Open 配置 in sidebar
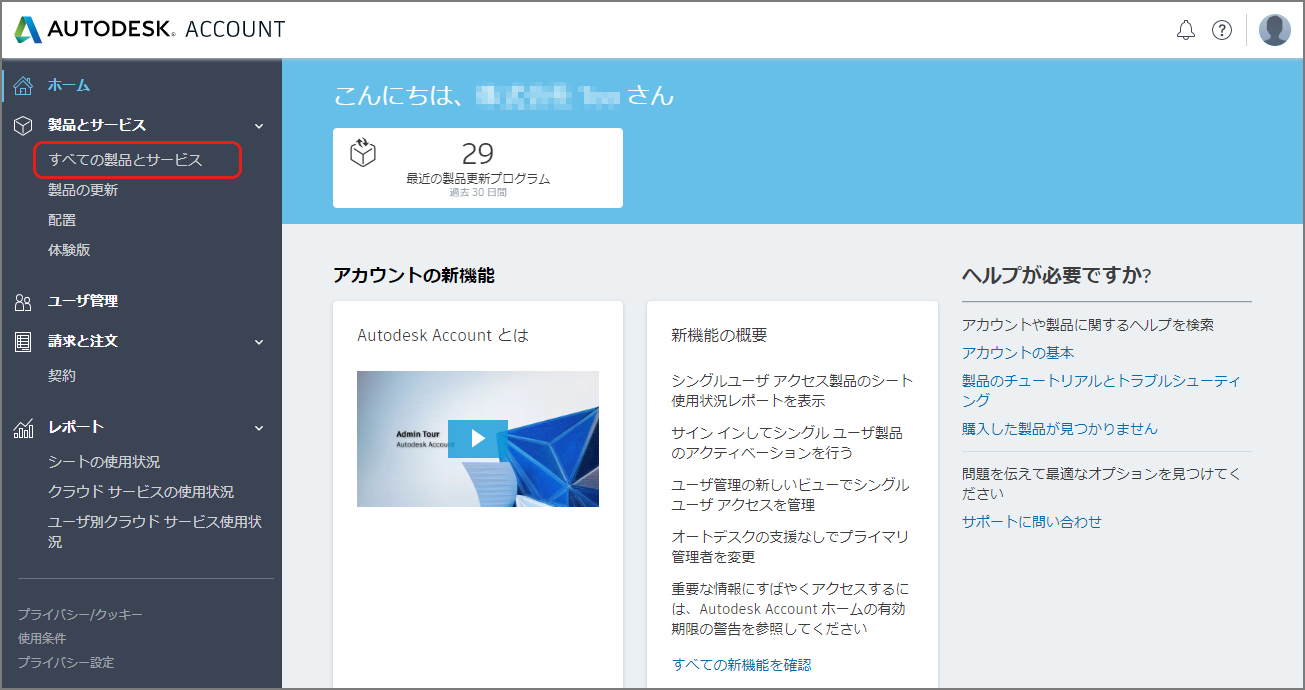Image resolution: width=1305 pixels, height=690 pixels. (x=62, y=220)
